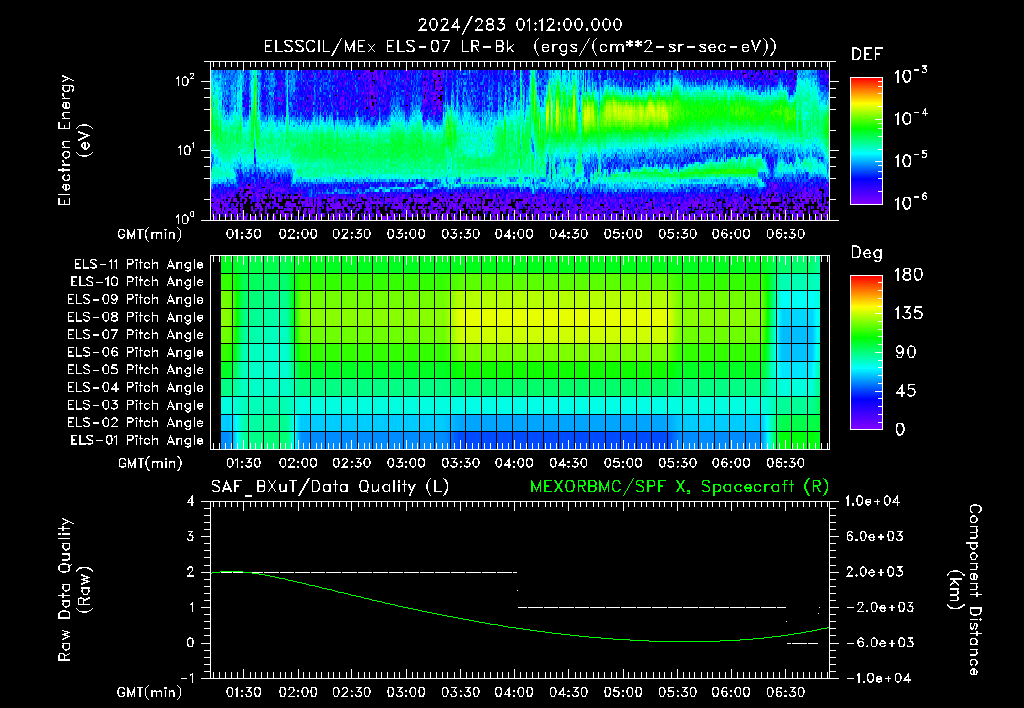
Task: Click the white data quality line at level 1
Action: (652, 607)
